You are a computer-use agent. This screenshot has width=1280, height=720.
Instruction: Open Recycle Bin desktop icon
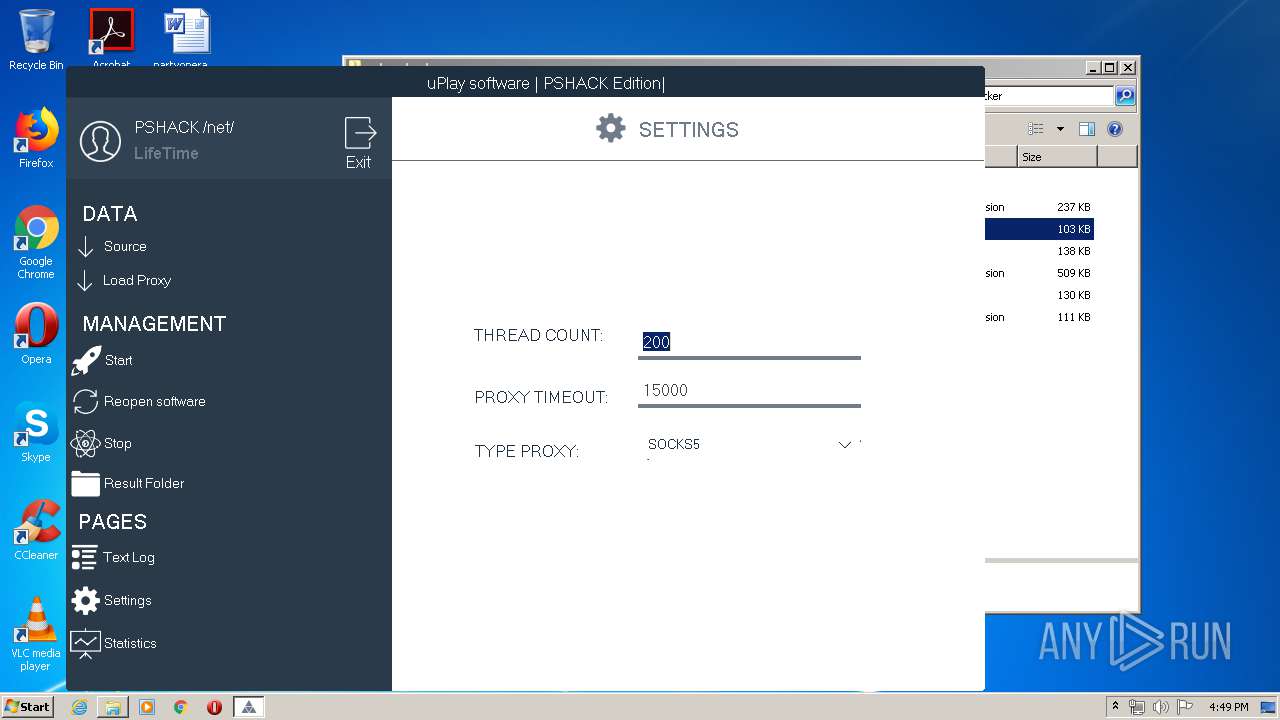[36, 40]
